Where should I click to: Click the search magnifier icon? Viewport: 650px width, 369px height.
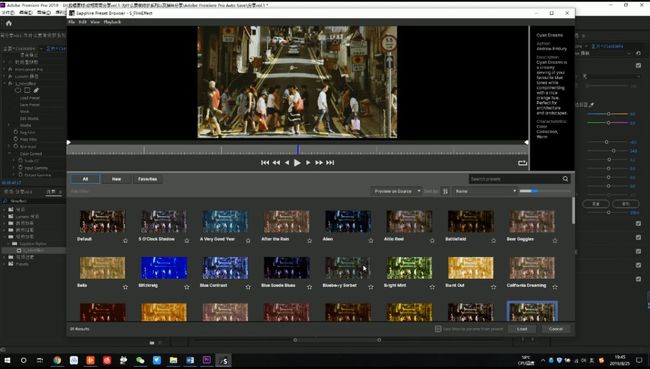coord(565,179)
